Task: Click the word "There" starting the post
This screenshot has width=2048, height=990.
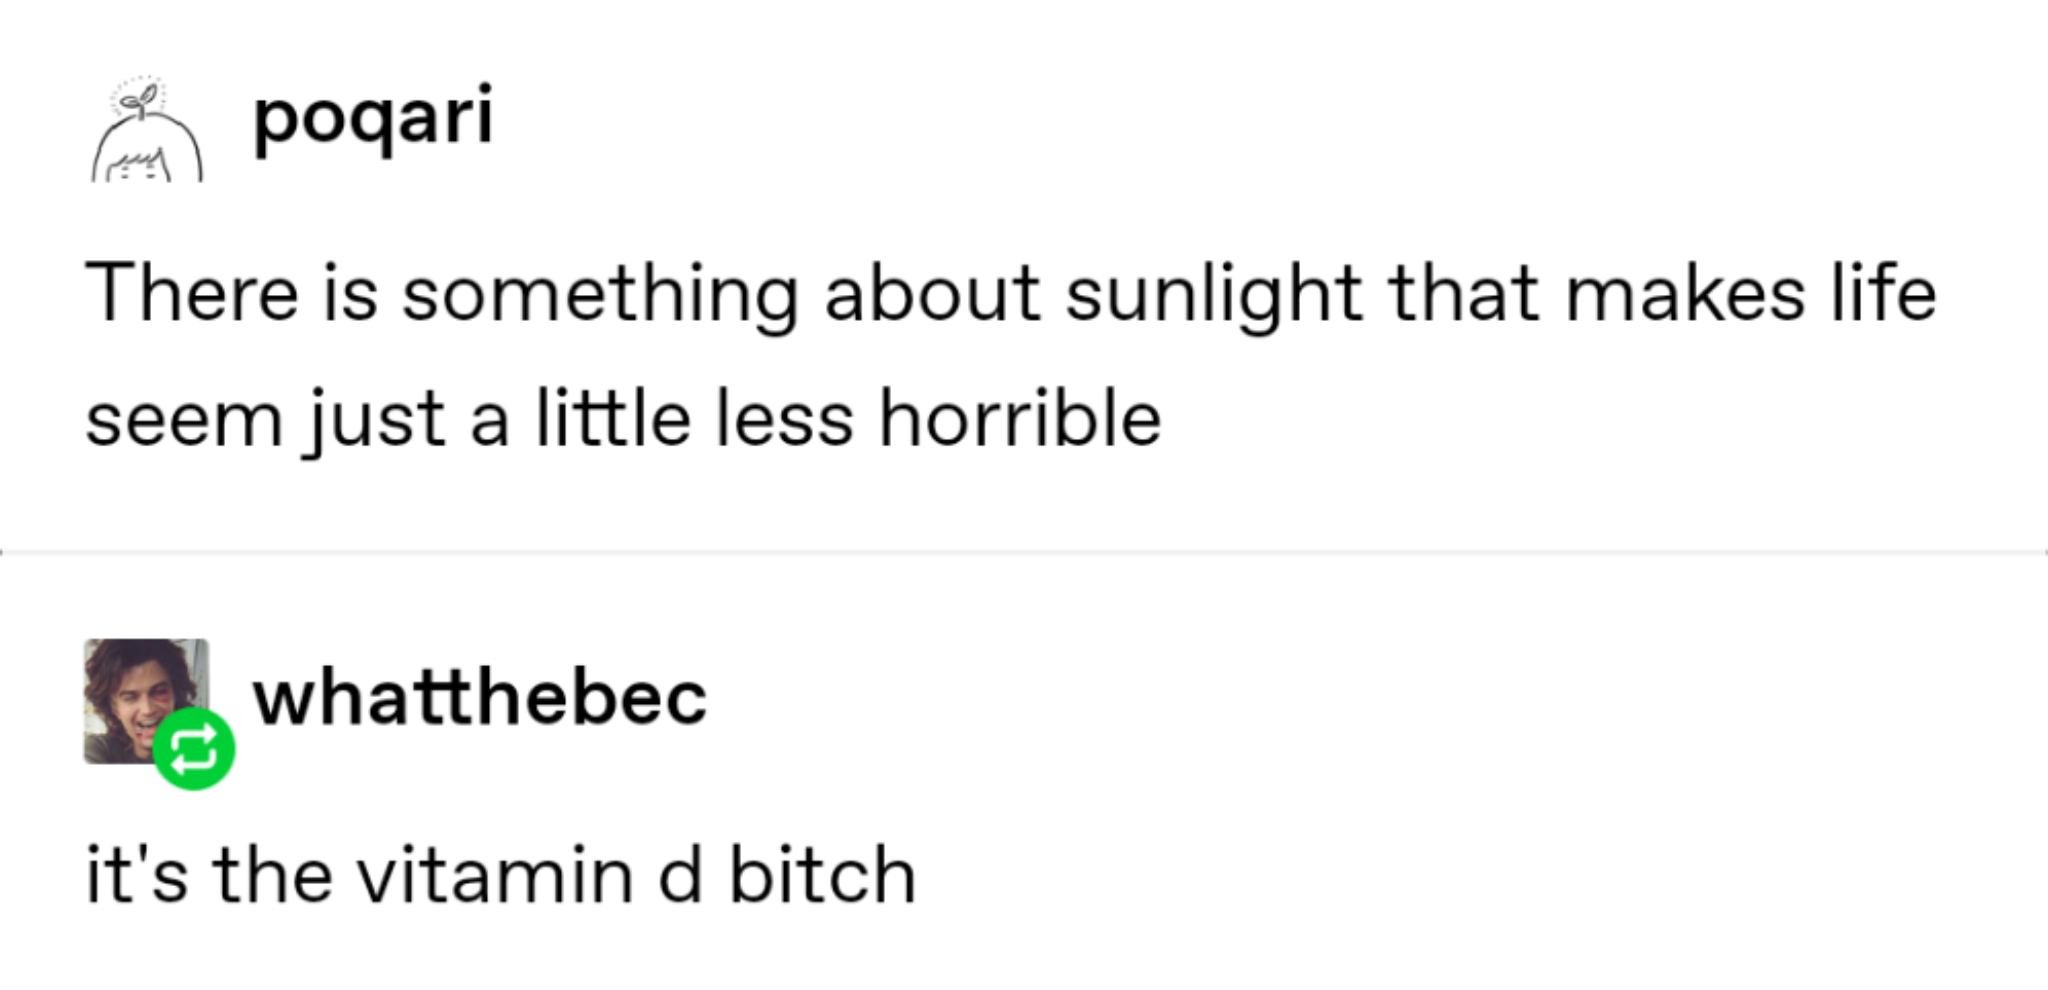Action: (x=192, y=295)
